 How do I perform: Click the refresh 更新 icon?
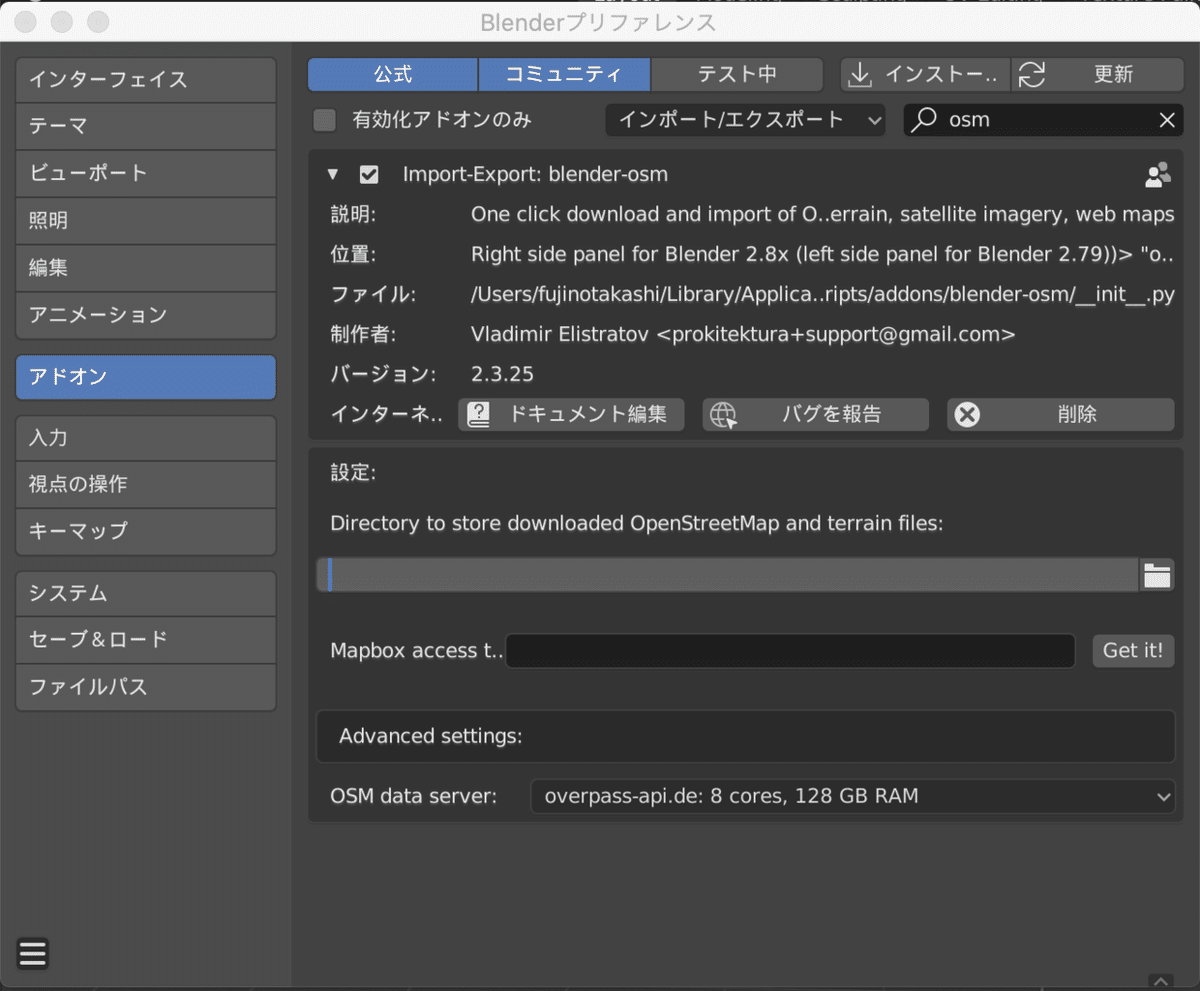pos(1032,74)
